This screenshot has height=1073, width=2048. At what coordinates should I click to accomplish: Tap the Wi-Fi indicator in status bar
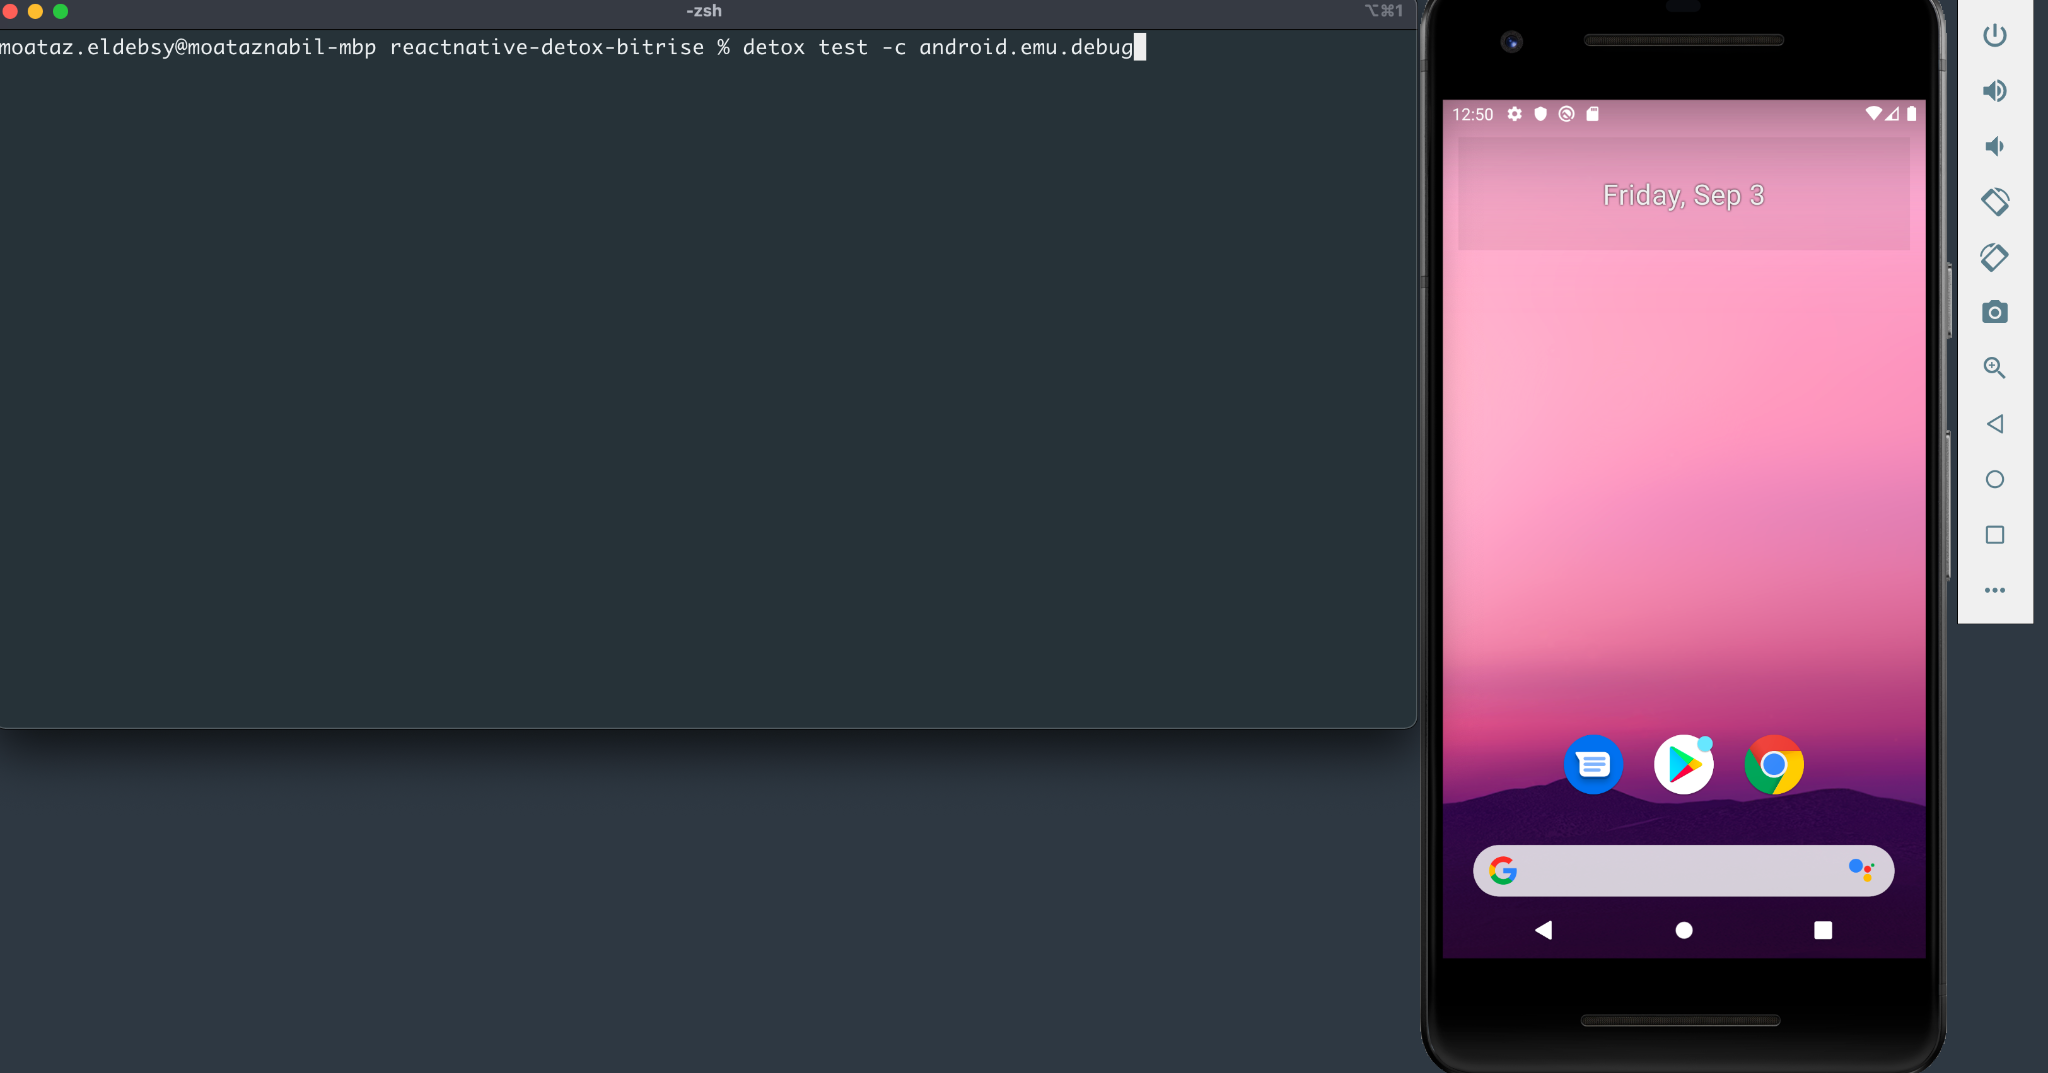click(1874, 114)
